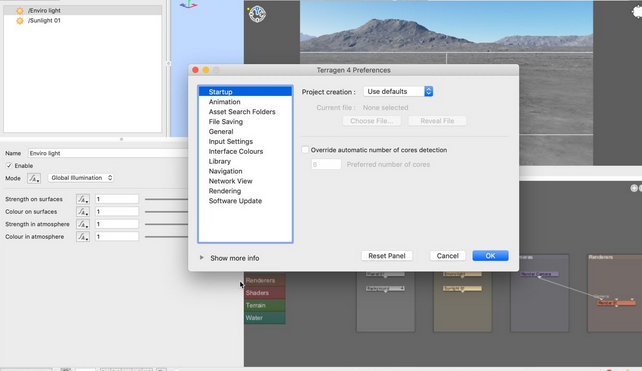Click the Choose File... button
Image resolution: width=642 pixels, height=371 pixels.
pos(372,121)
